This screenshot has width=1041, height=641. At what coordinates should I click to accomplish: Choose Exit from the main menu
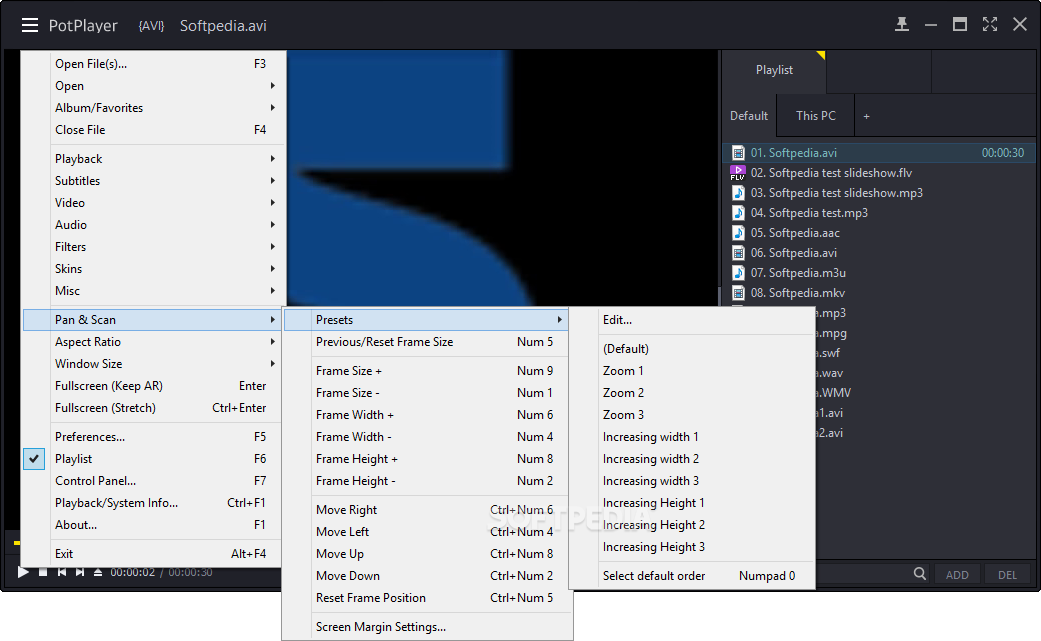click(154, 553)
